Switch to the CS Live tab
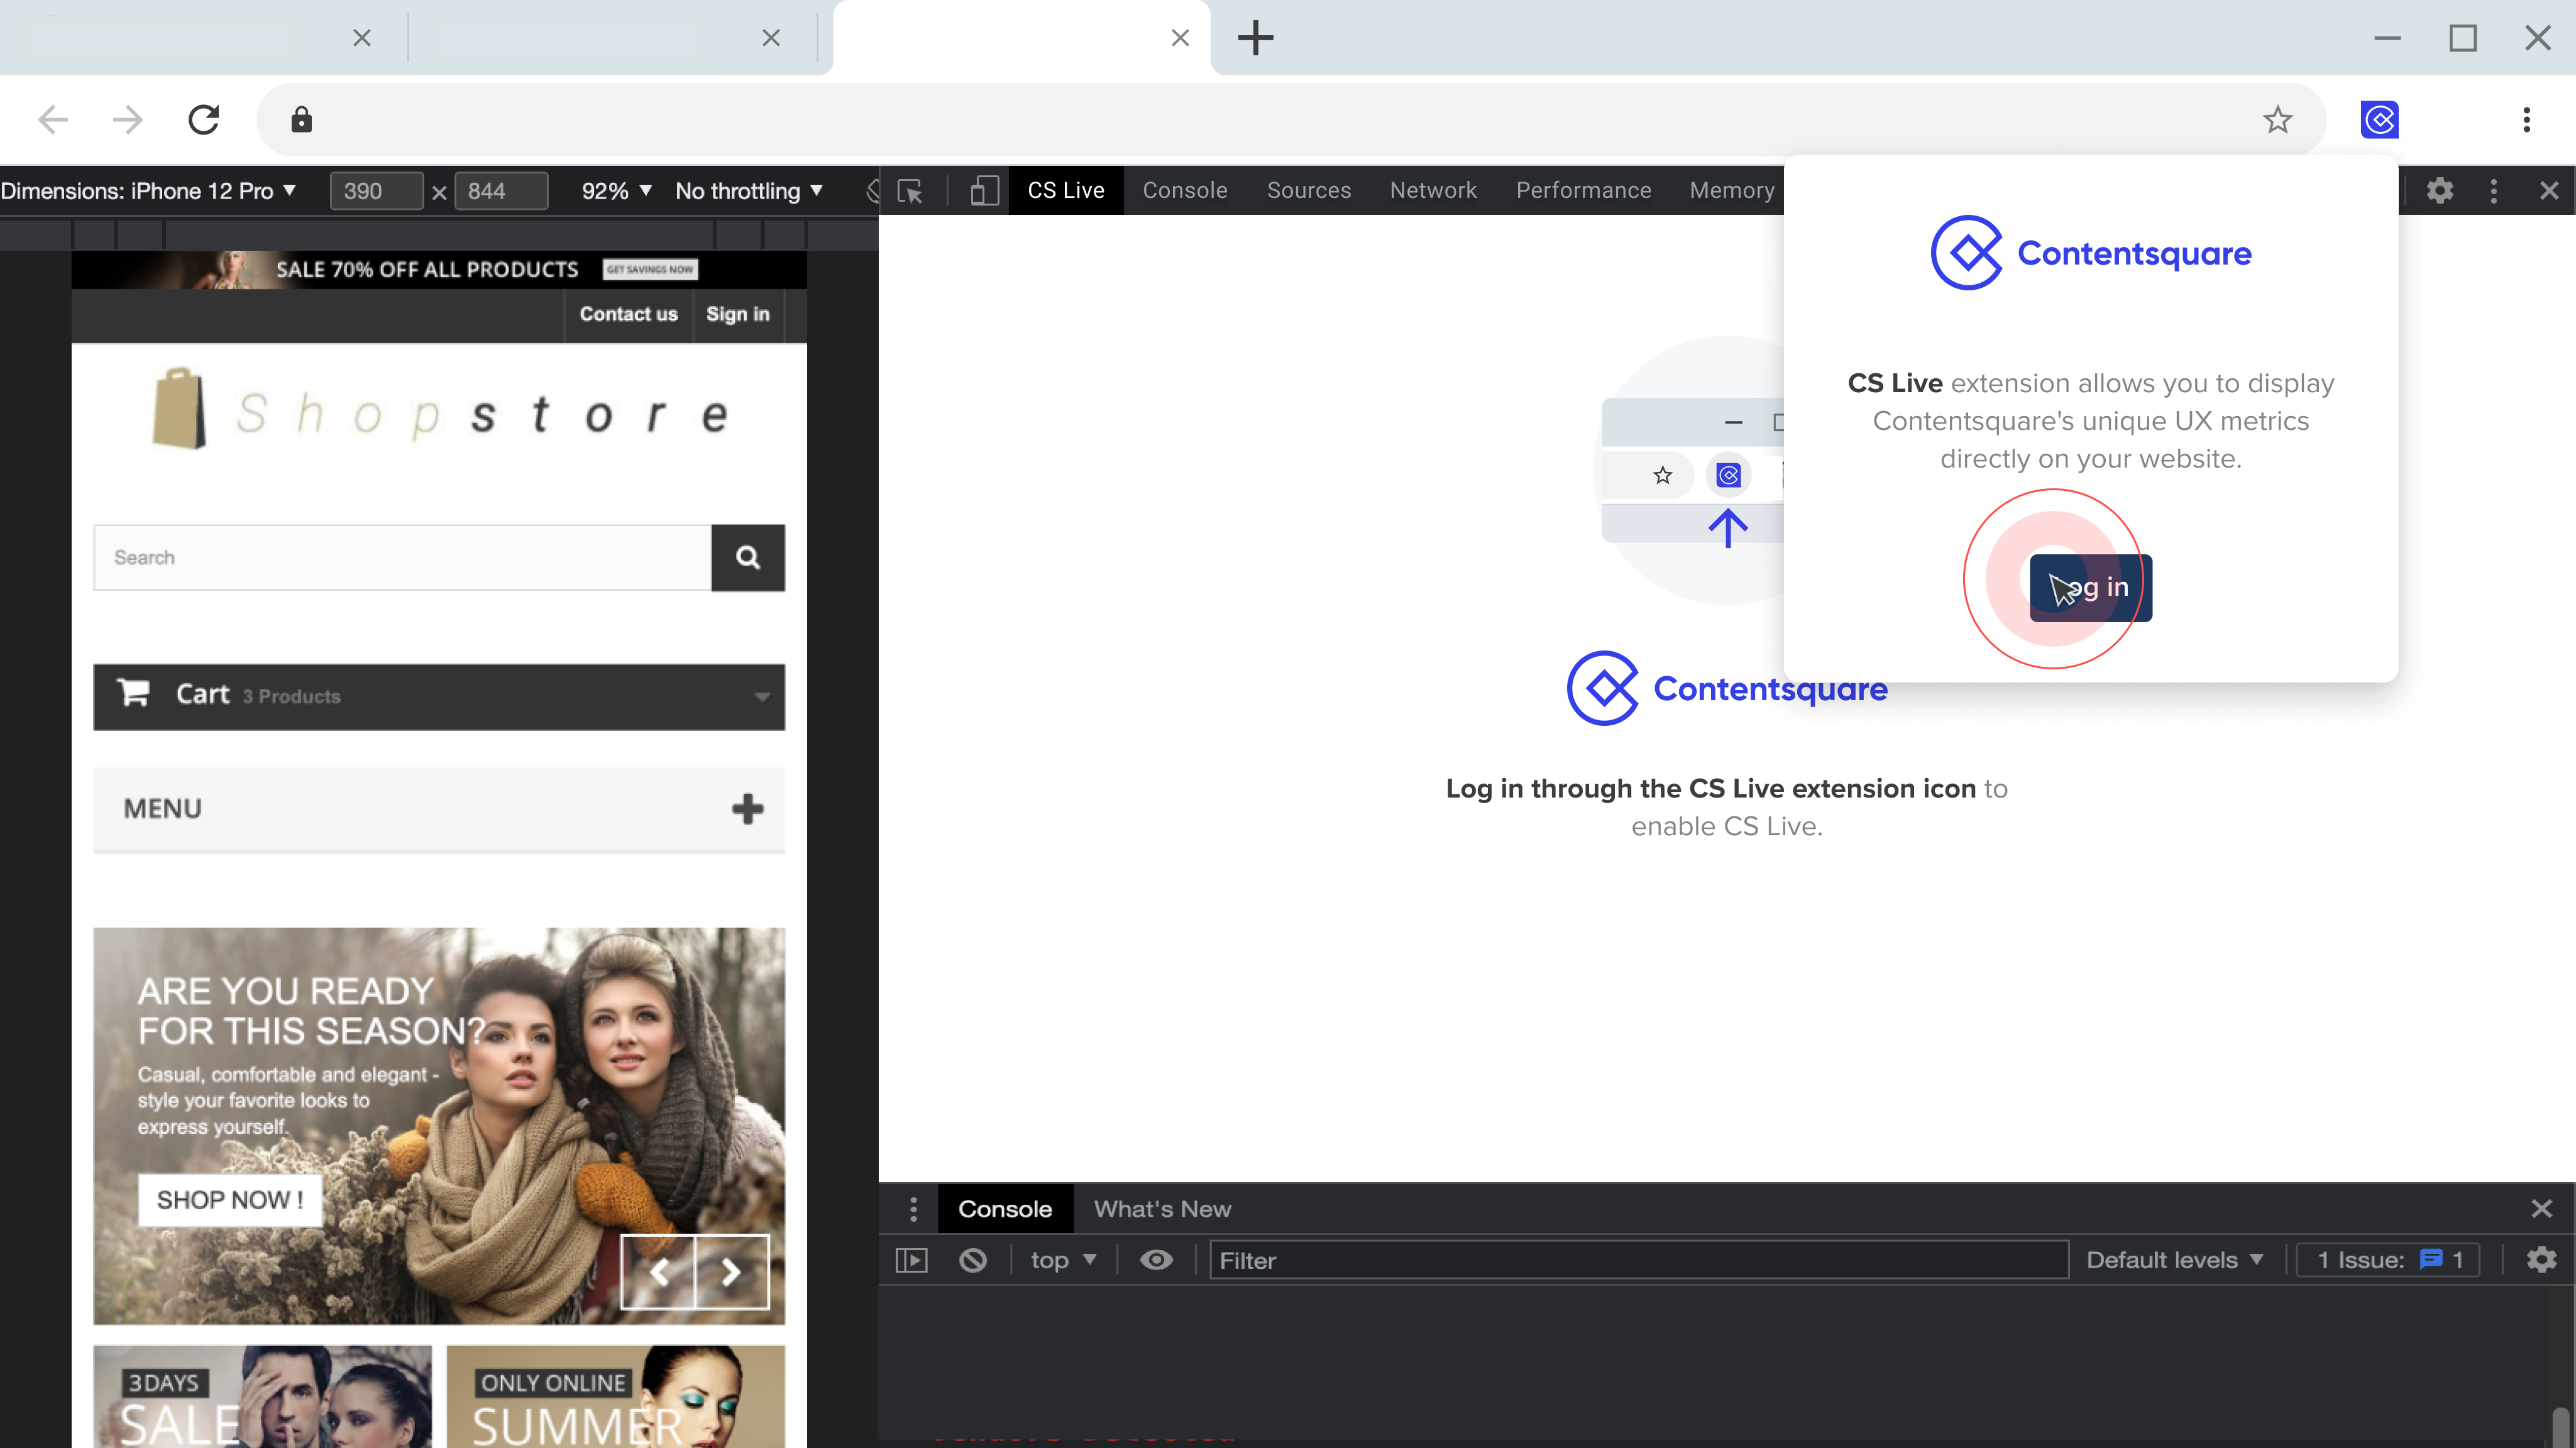 click(x=1066, y=190)
